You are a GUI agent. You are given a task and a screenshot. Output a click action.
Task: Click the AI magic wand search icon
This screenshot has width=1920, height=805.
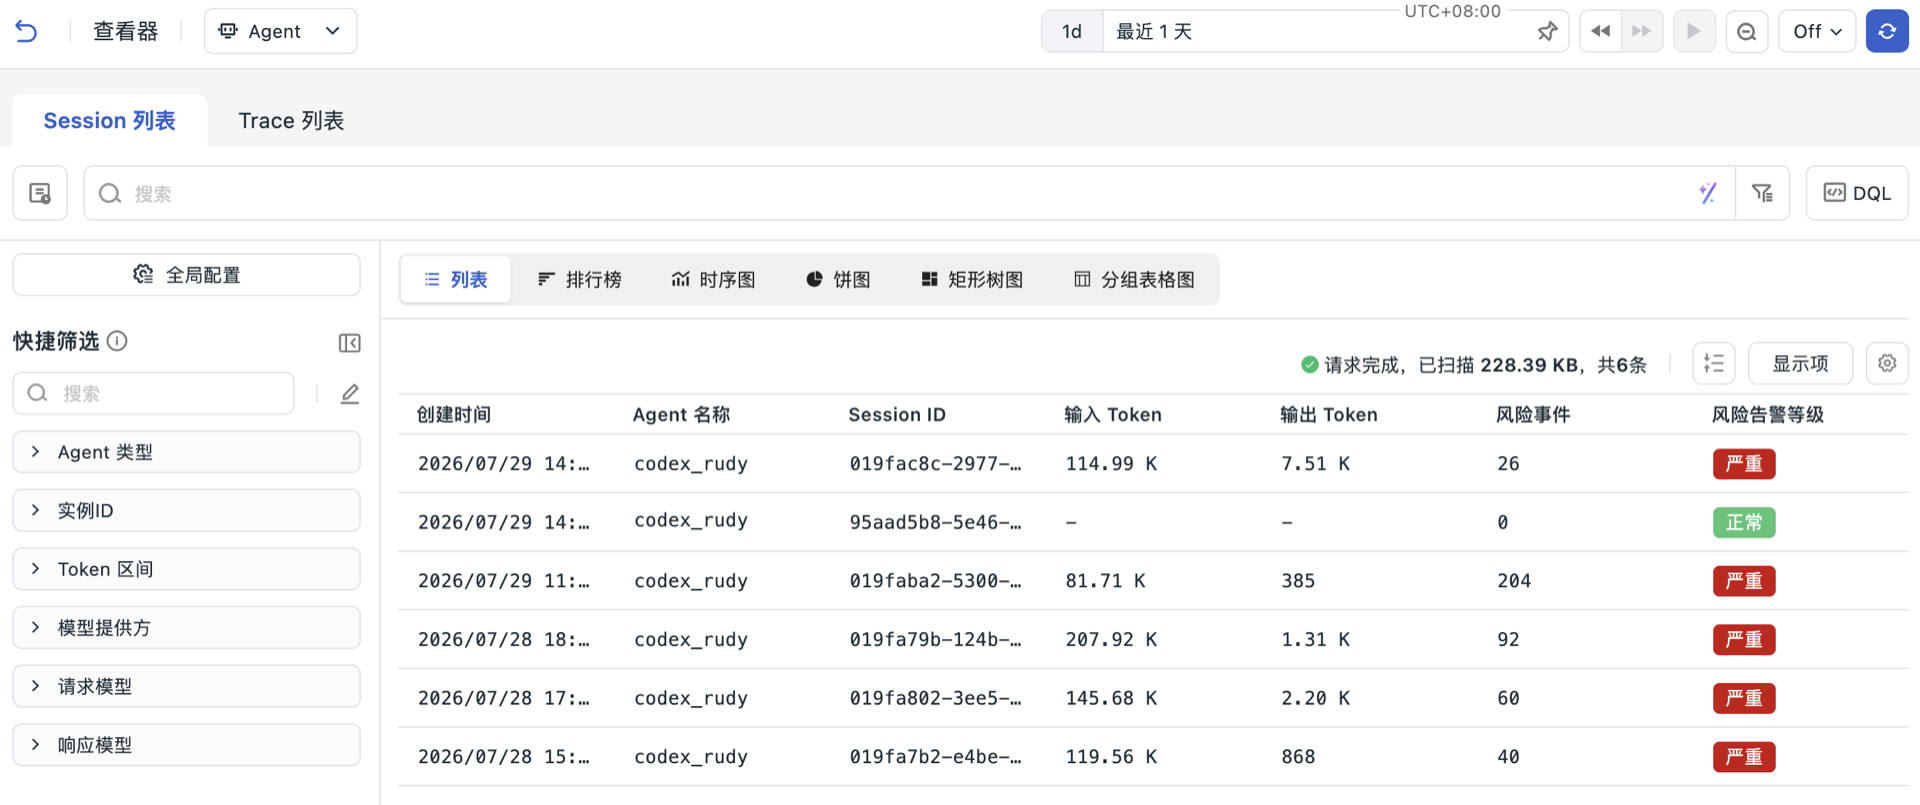tap(1708, 193)
